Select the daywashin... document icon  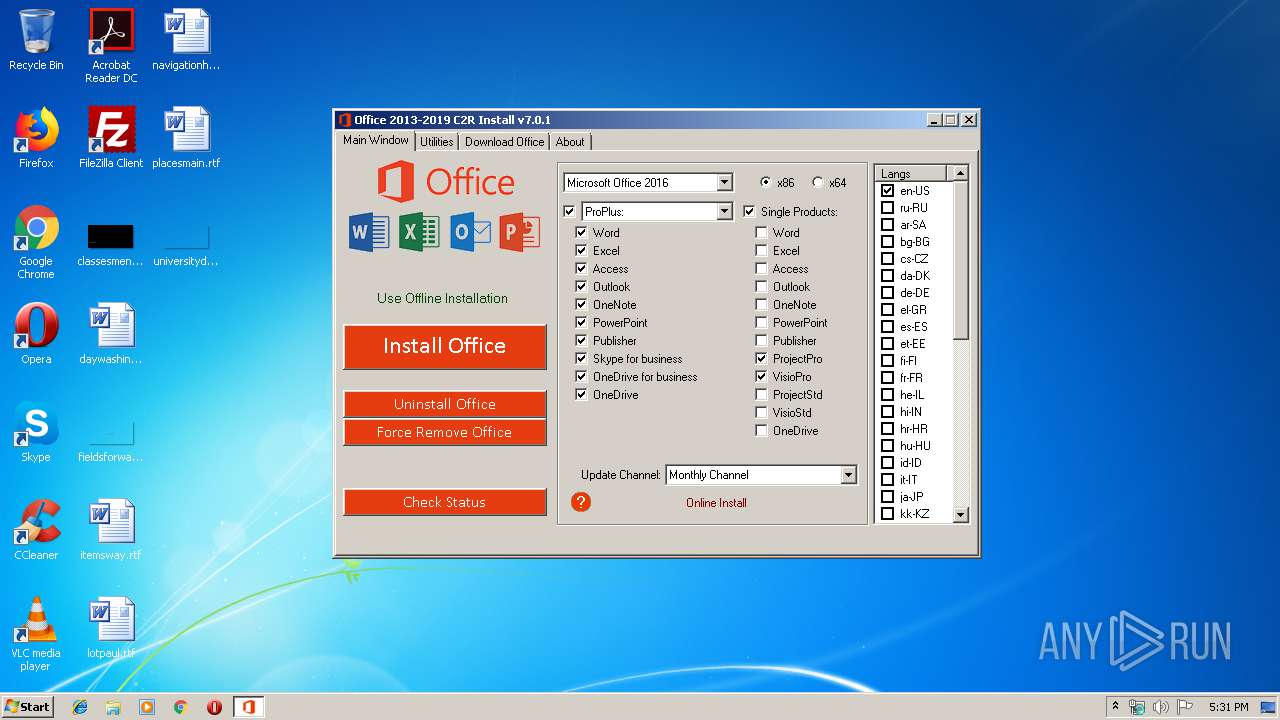tap(111, 334)
